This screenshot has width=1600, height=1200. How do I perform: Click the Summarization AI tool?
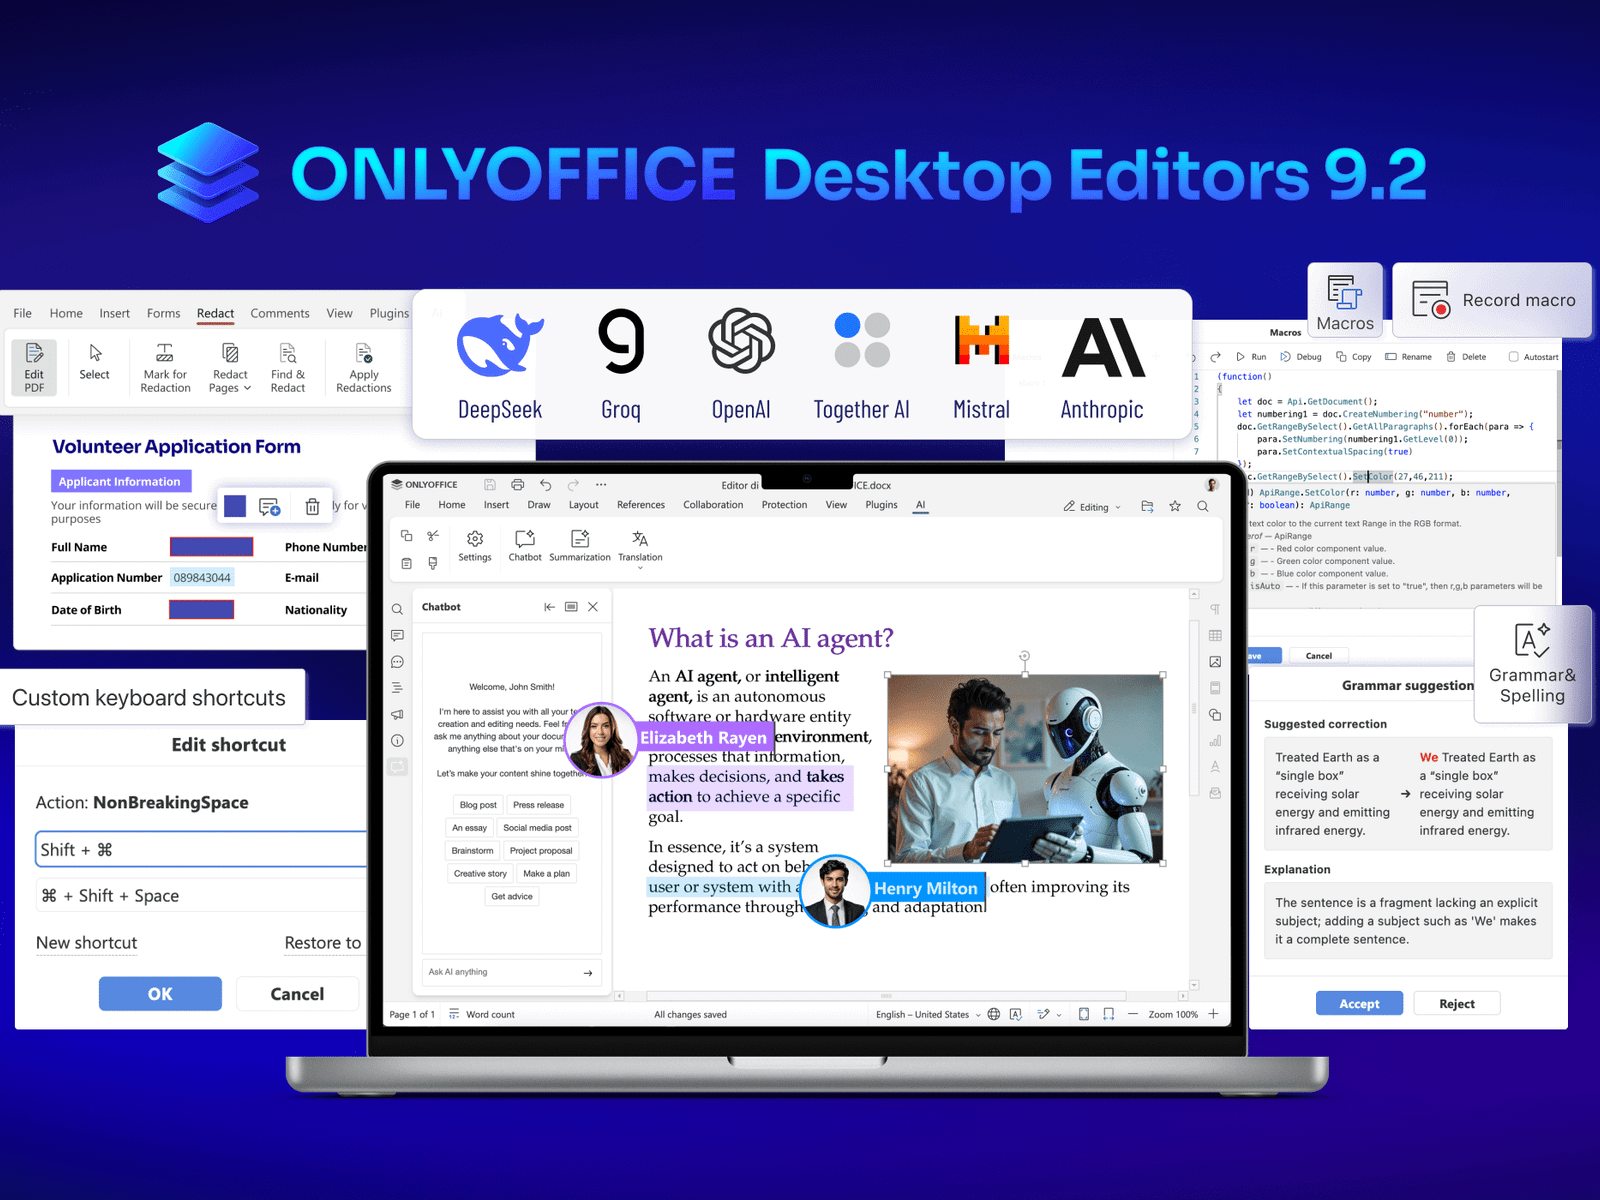[580, 546]
